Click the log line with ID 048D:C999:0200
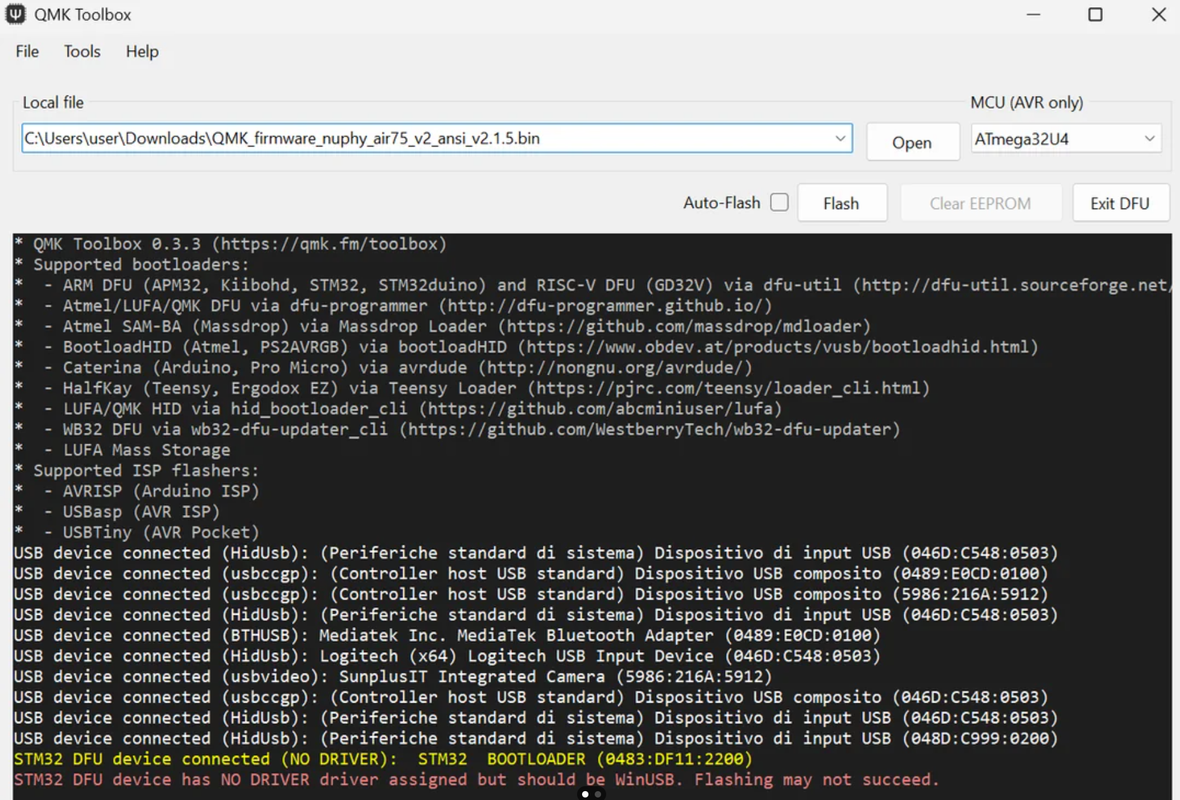 pos(536,738)
